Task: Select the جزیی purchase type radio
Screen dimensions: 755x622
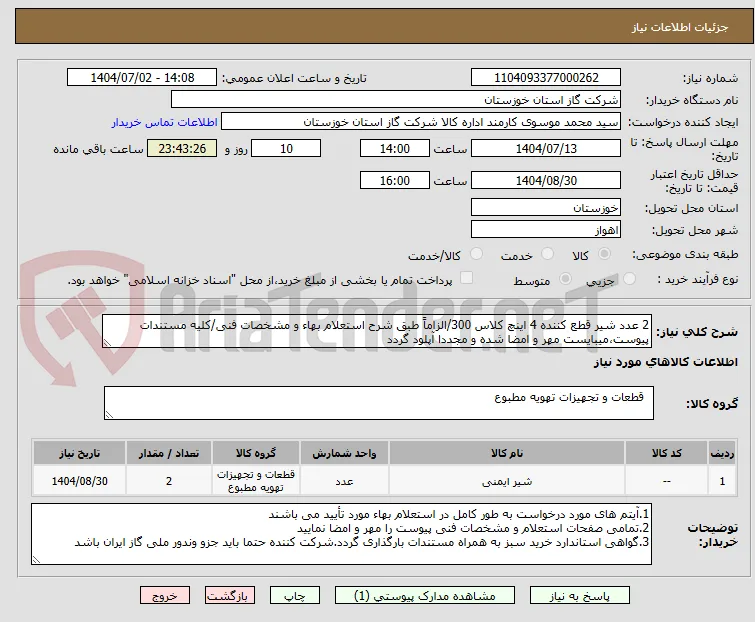Action: (x=629, y=279)
